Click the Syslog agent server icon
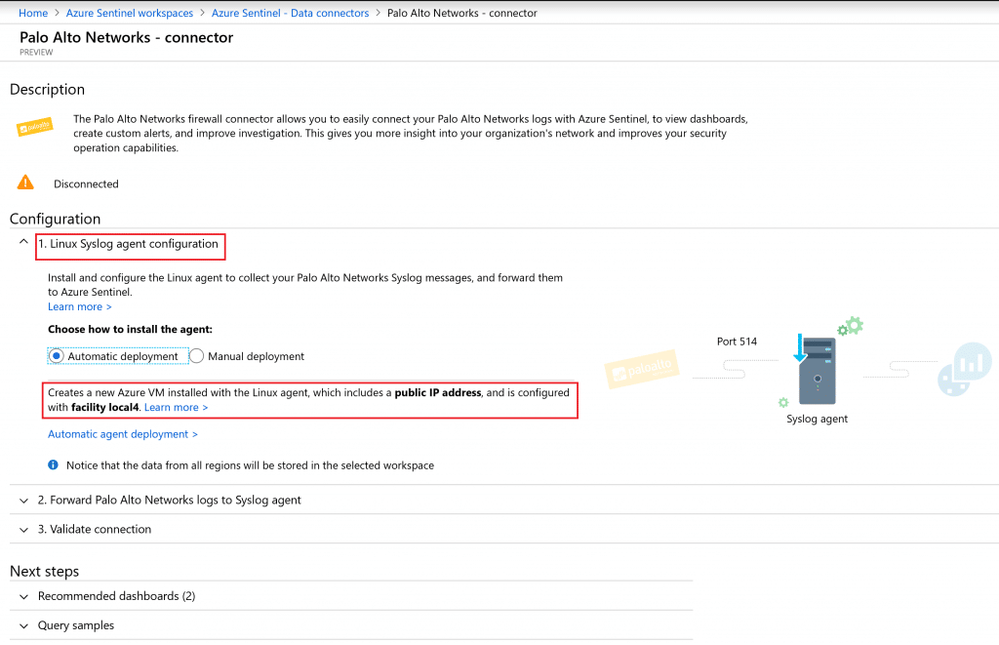The width and height of the screenshot is (999, 645). click(x=817, y=371)
